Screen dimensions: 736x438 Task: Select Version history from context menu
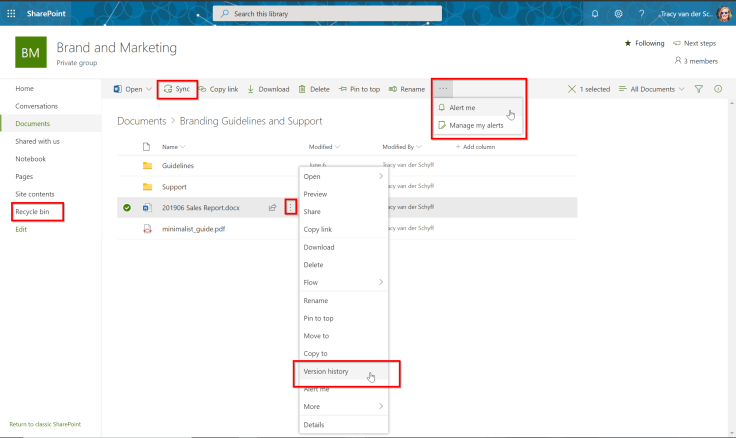click(326, 371)
